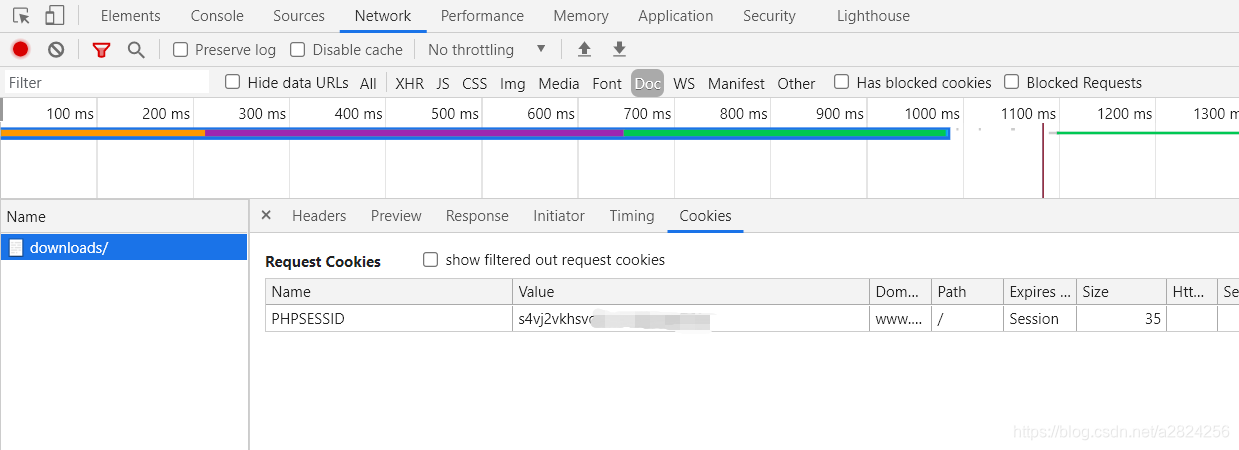Click the purple segment of the timeline bar
Image resolution: width=1239 pixels, height=450 pixels.
(414, 132)
